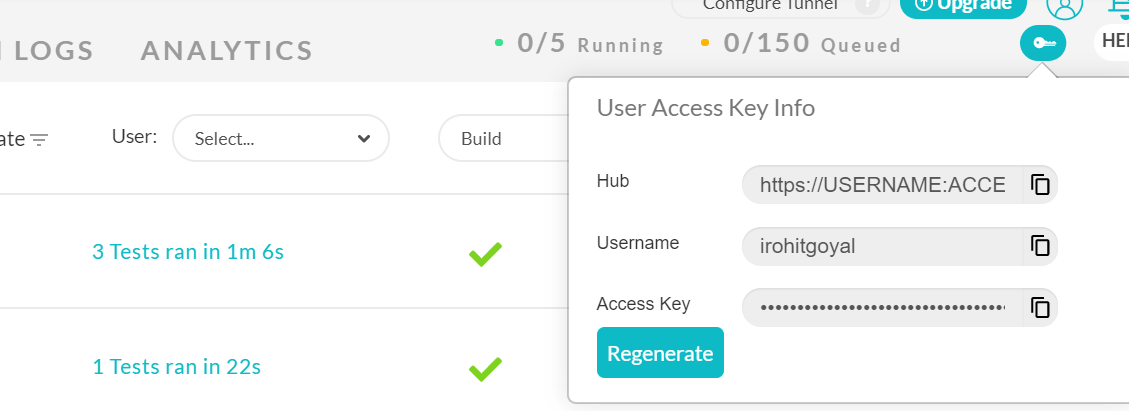The image size is (1129, 411).
Task: Open the '1 Tests ran in 22s' link
Action: pyautogui.click(x=176, y=367)
